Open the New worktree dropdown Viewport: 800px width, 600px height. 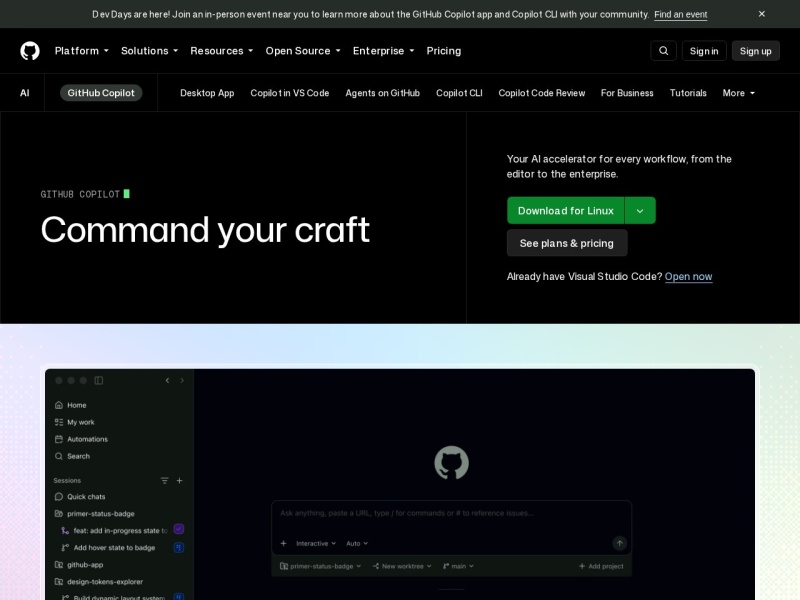[x=402, y=566]
